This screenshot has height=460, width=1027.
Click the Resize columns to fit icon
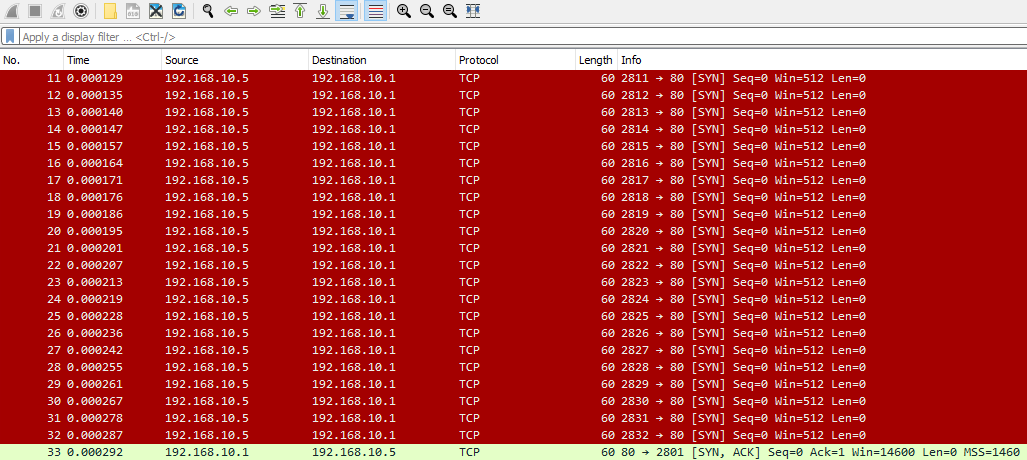coord(473,11)
